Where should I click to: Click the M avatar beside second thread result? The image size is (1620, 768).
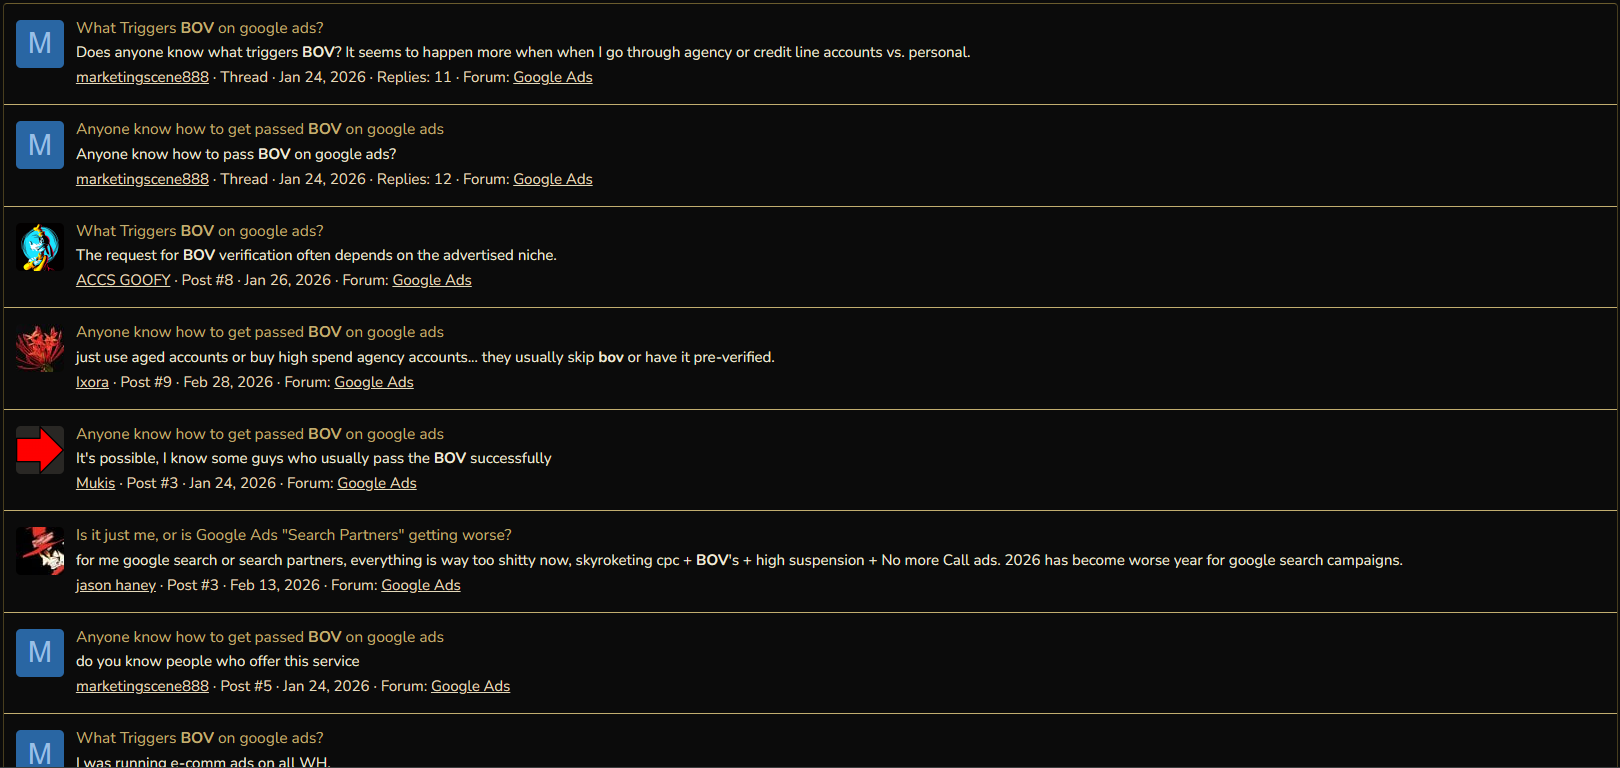(40, 145)
